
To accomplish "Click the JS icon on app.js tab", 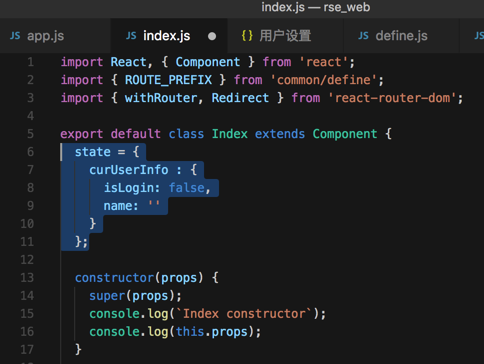I will pyautogui.click(x=15, y=36).
